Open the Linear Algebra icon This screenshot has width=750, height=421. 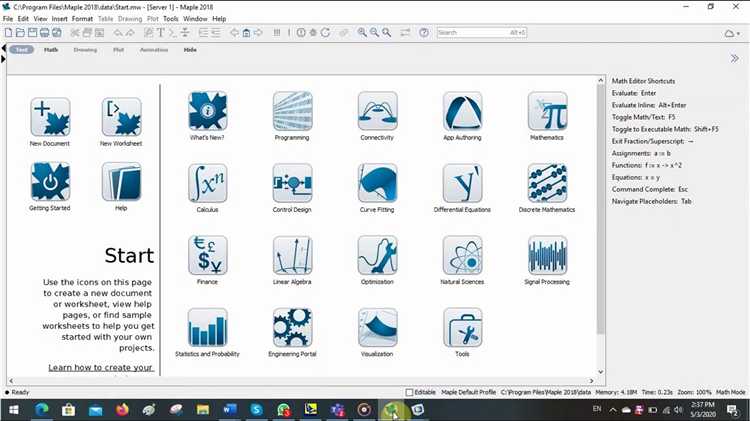[292, 255]
